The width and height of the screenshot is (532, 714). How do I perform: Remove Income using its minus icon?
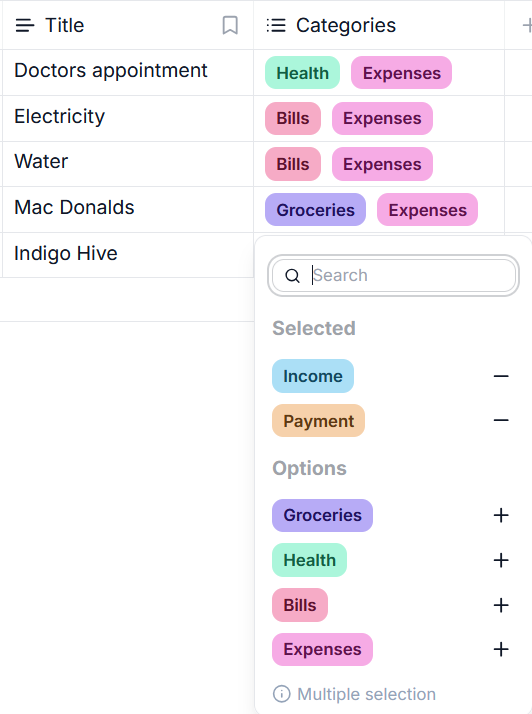click(501, 376)
